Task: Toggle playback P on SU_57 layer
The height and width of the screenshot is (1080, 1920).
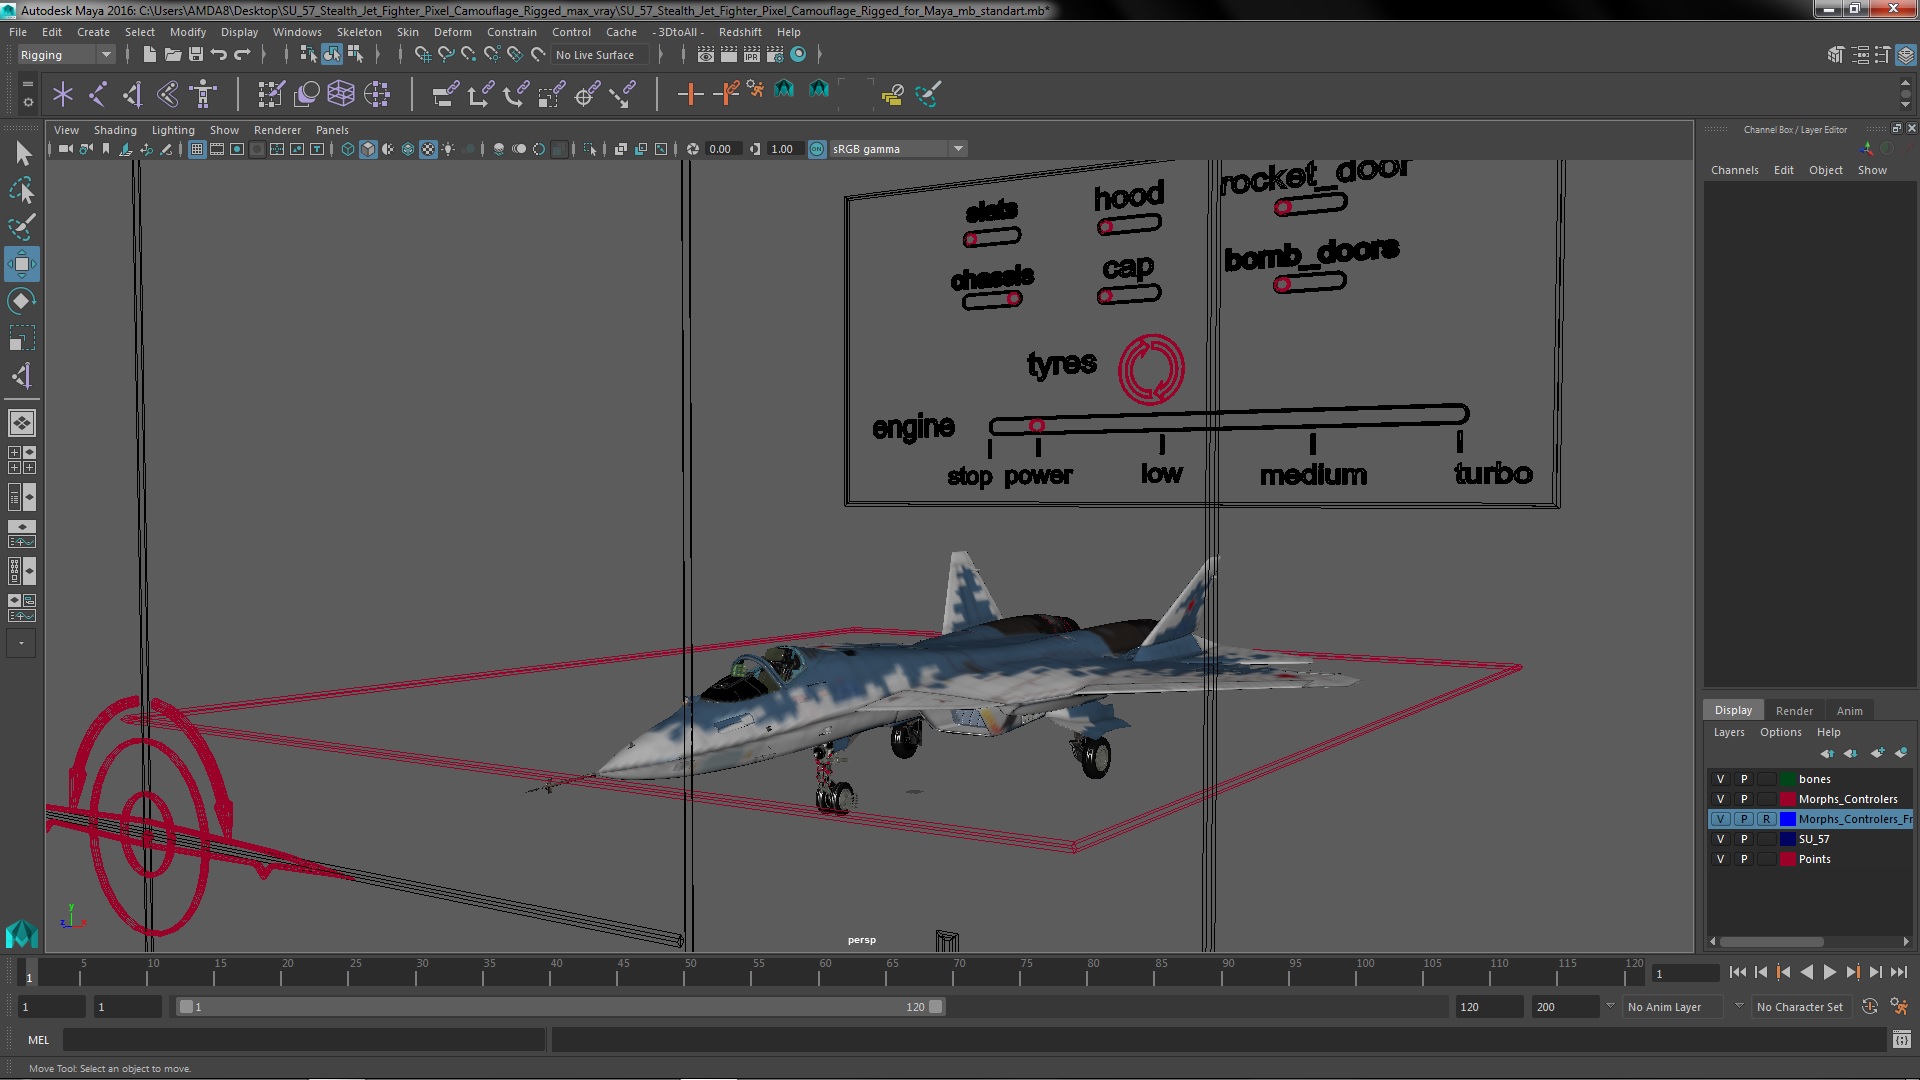Action: [x=1744, y=839]
